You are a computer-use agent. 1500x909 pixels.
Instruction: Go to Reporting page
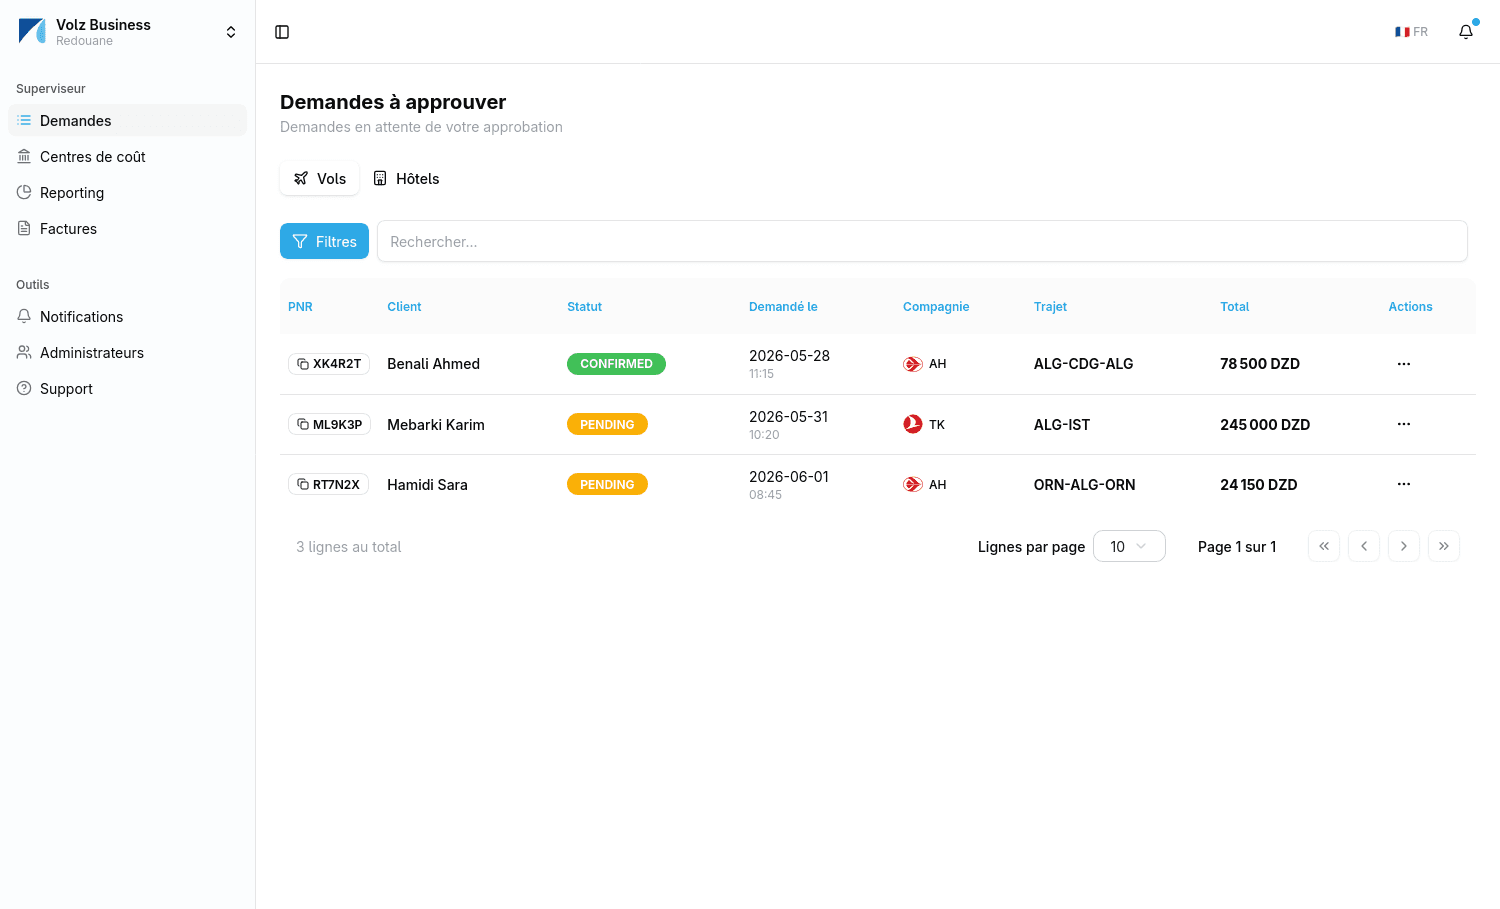coord(127,192)
